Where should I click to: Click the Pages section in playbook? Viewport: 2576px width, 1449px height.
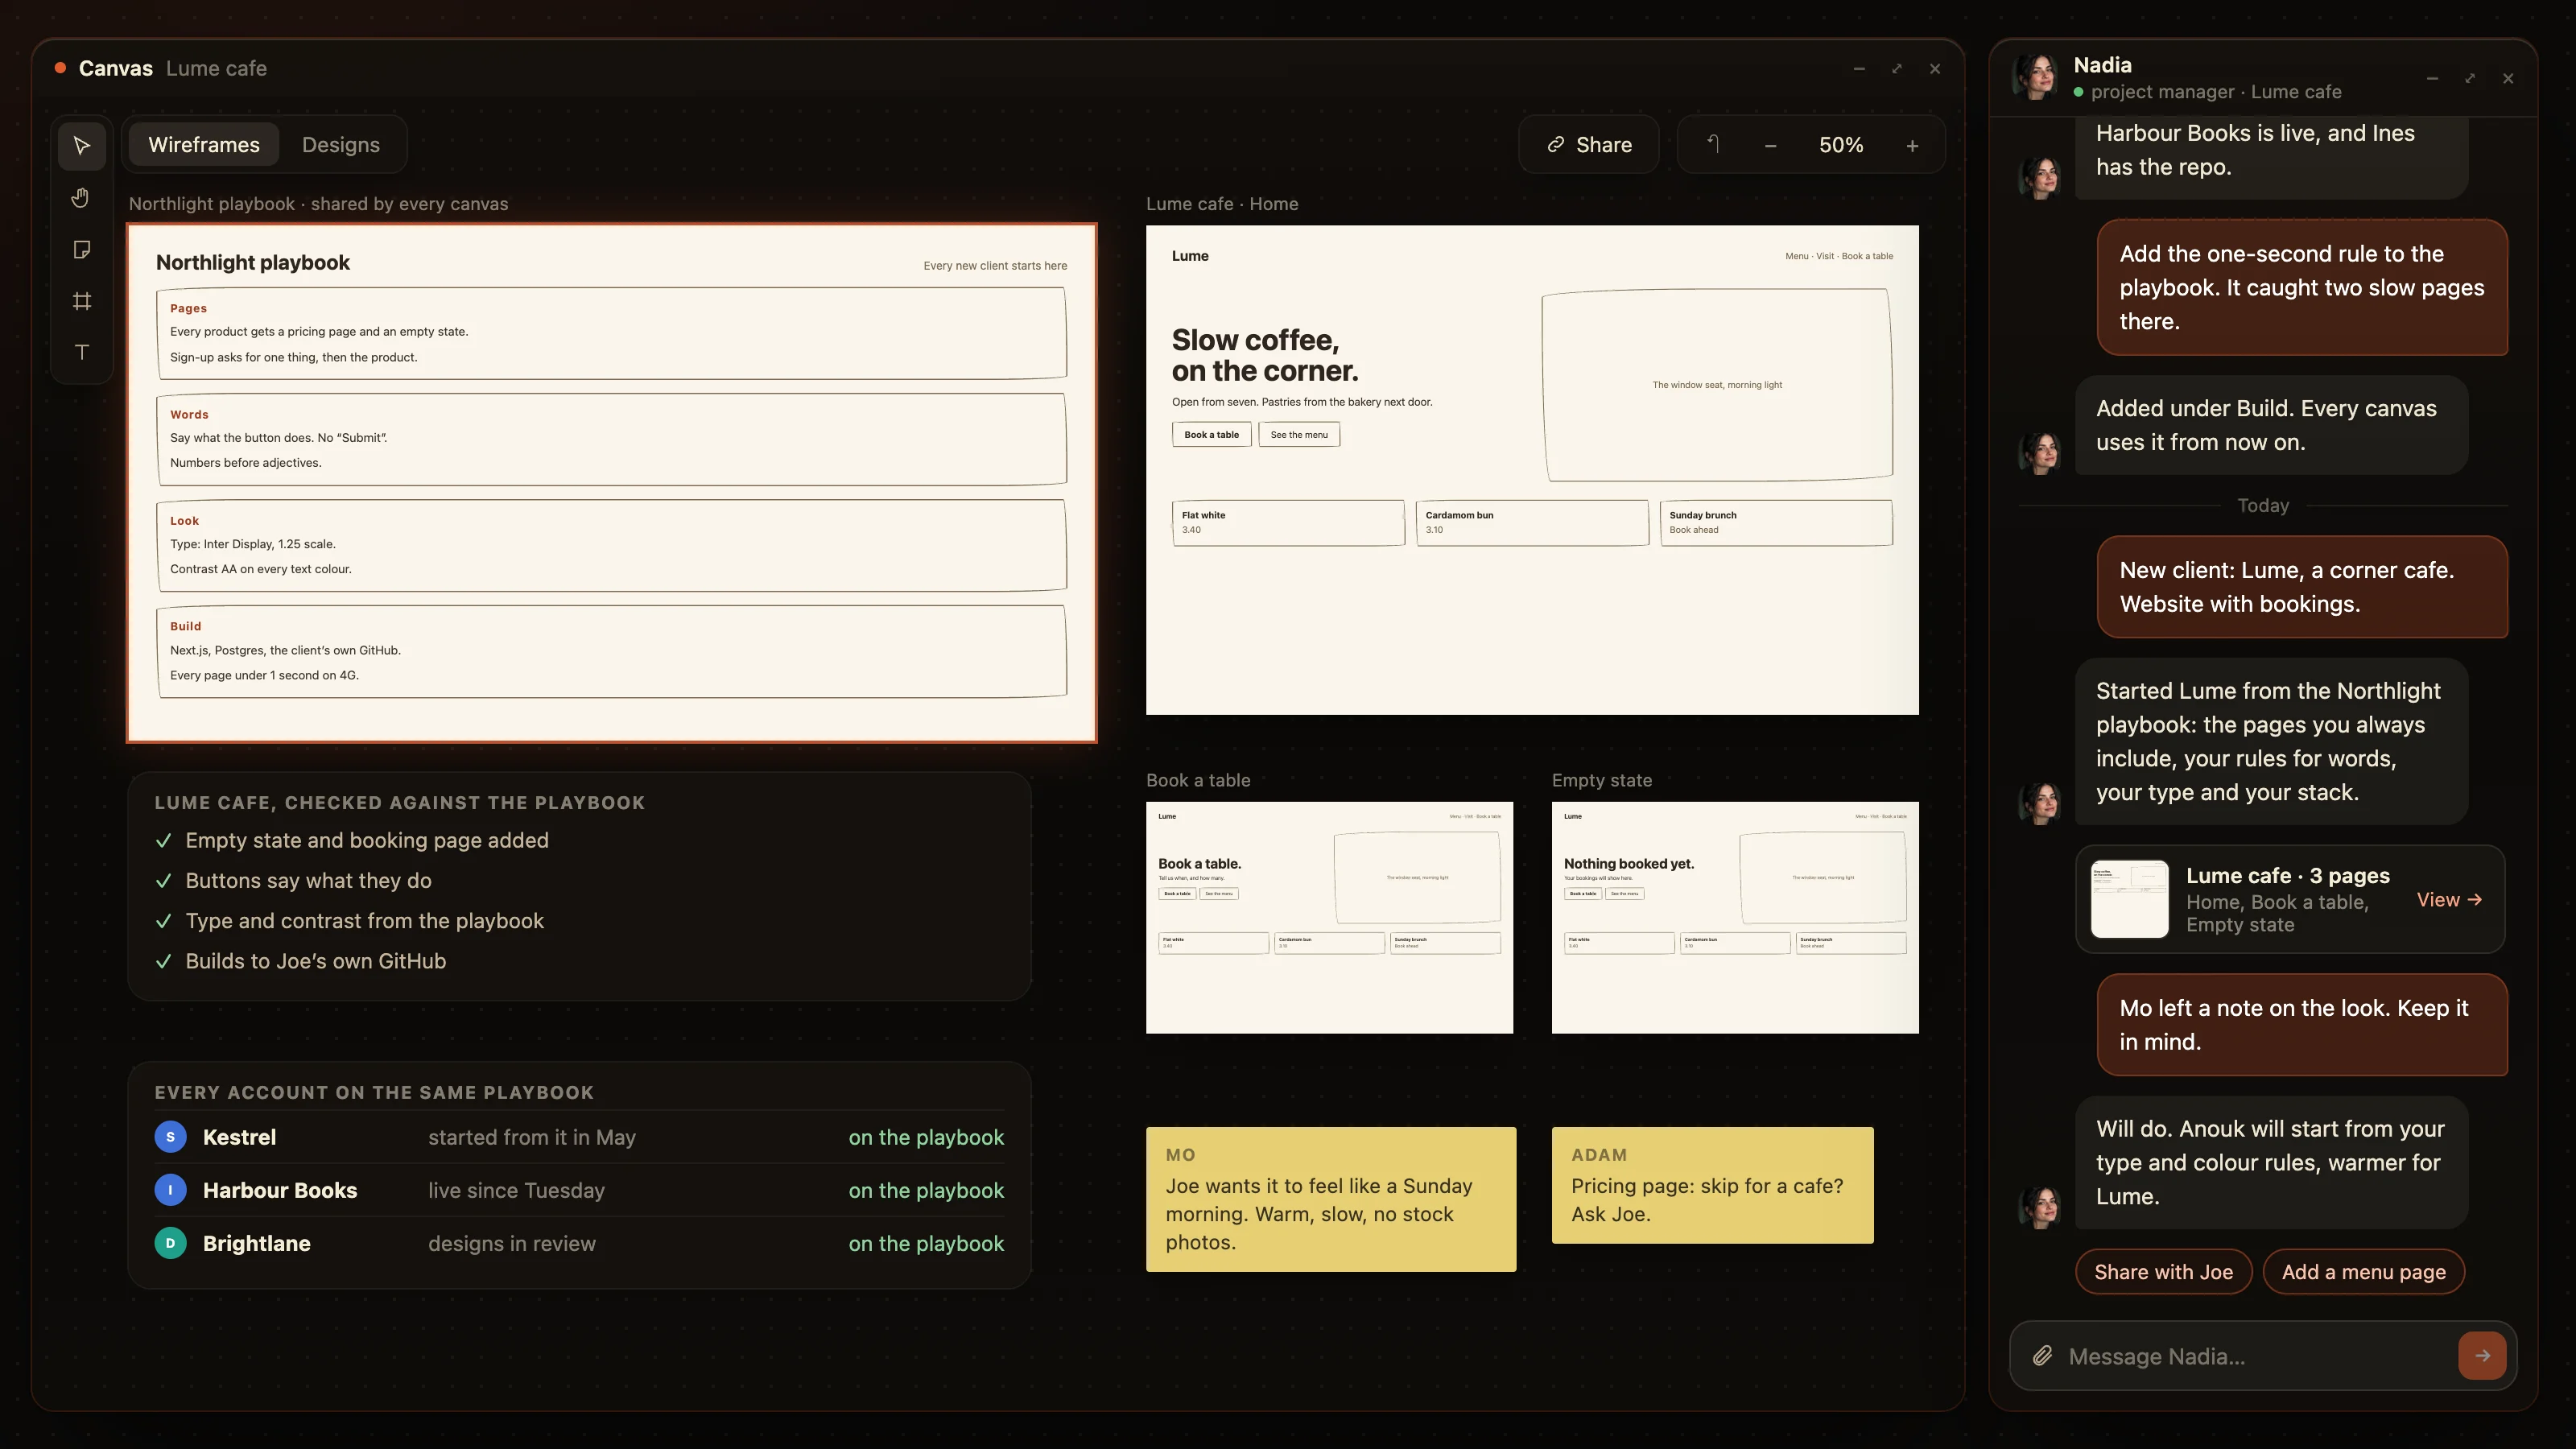coord(612,333)
